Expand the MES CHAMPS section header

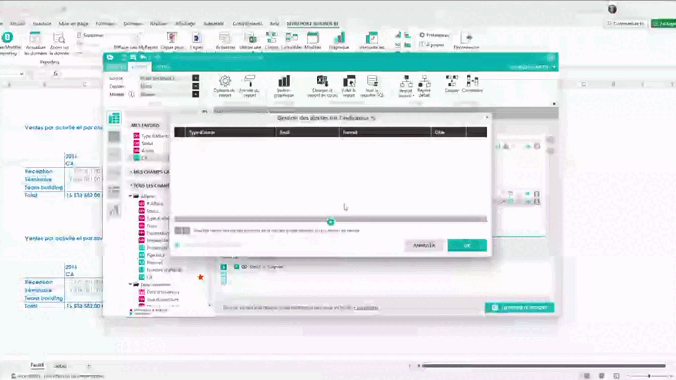pos(149,172)
